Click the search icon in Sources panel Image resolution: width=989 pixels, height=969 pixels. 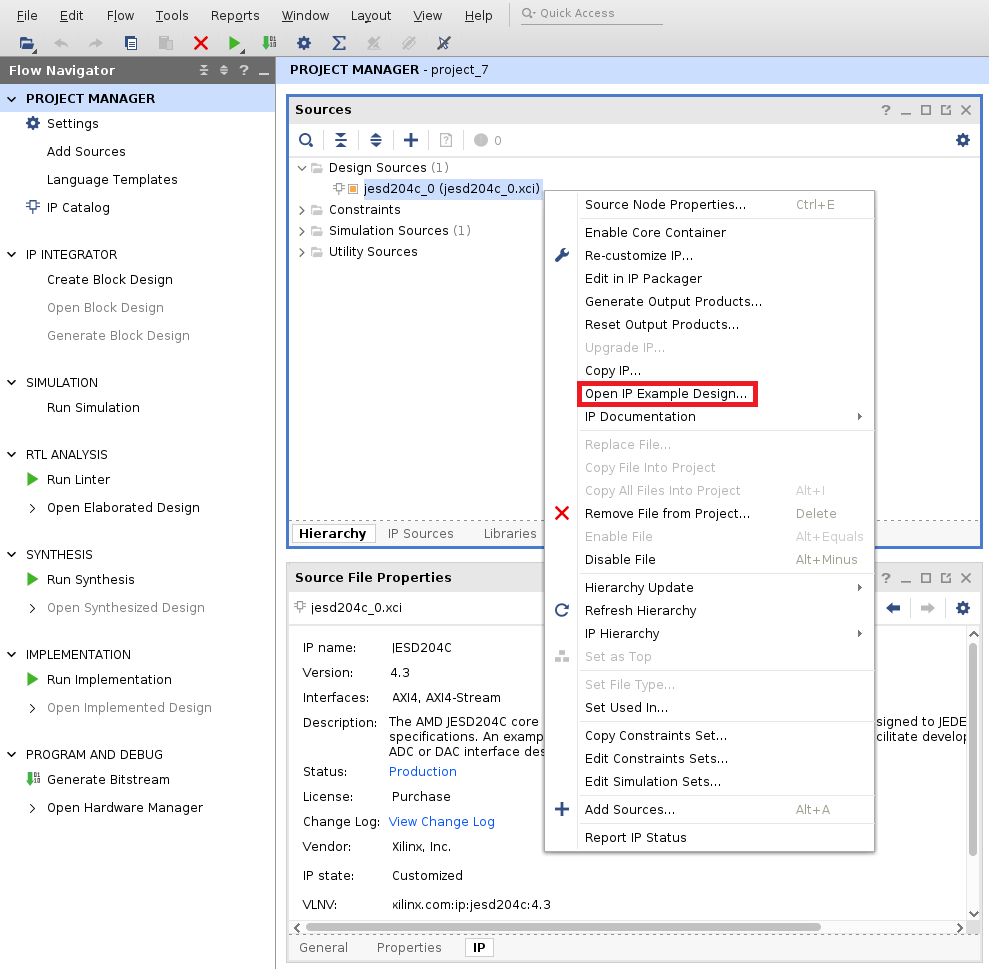pos(306,140)
